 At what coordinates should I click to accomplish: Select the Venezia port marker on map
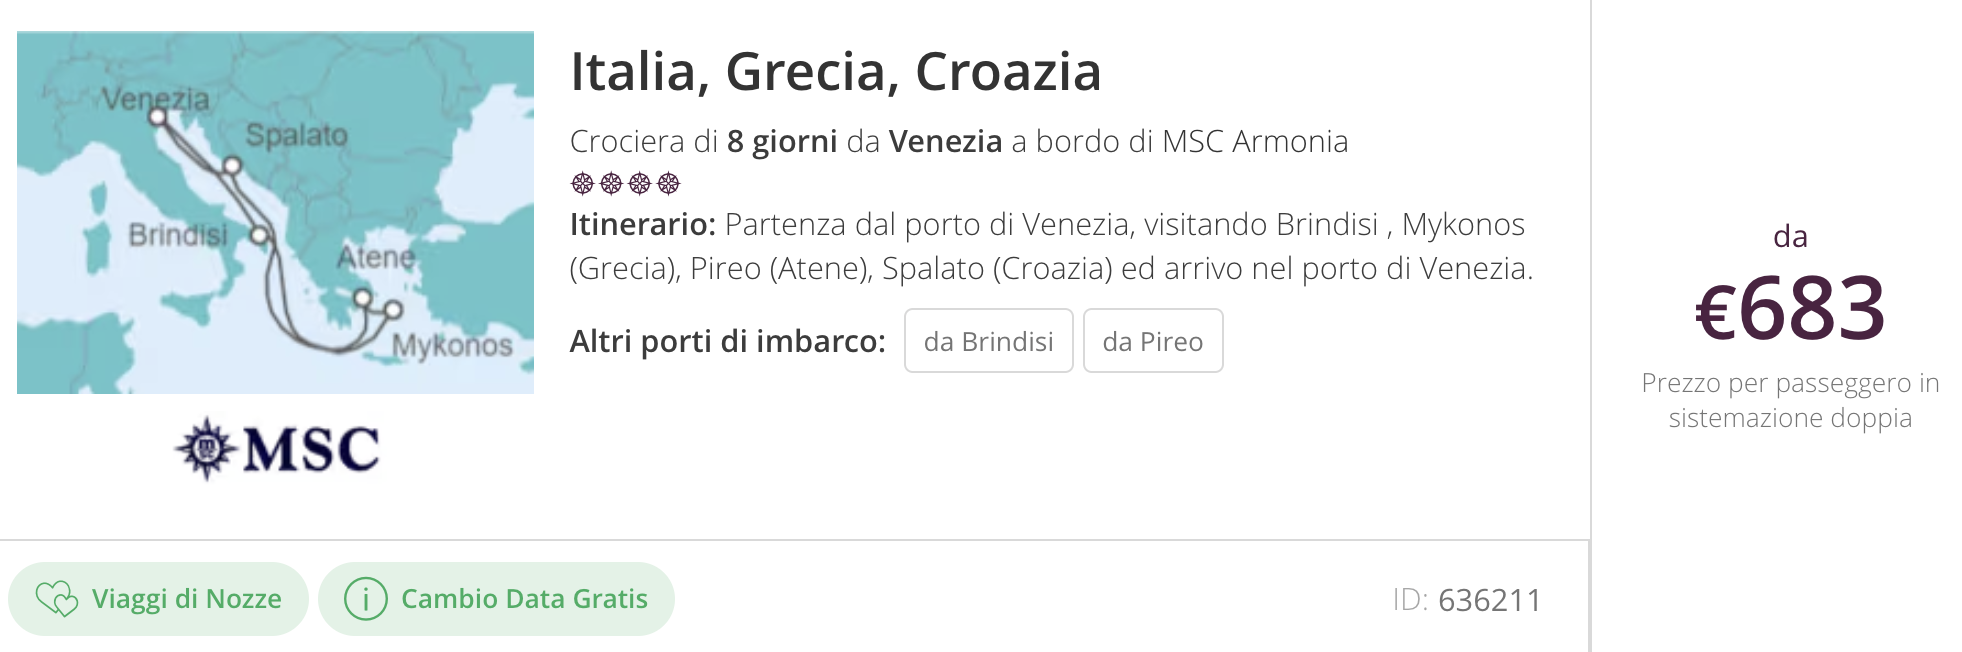tap(157, 116)
